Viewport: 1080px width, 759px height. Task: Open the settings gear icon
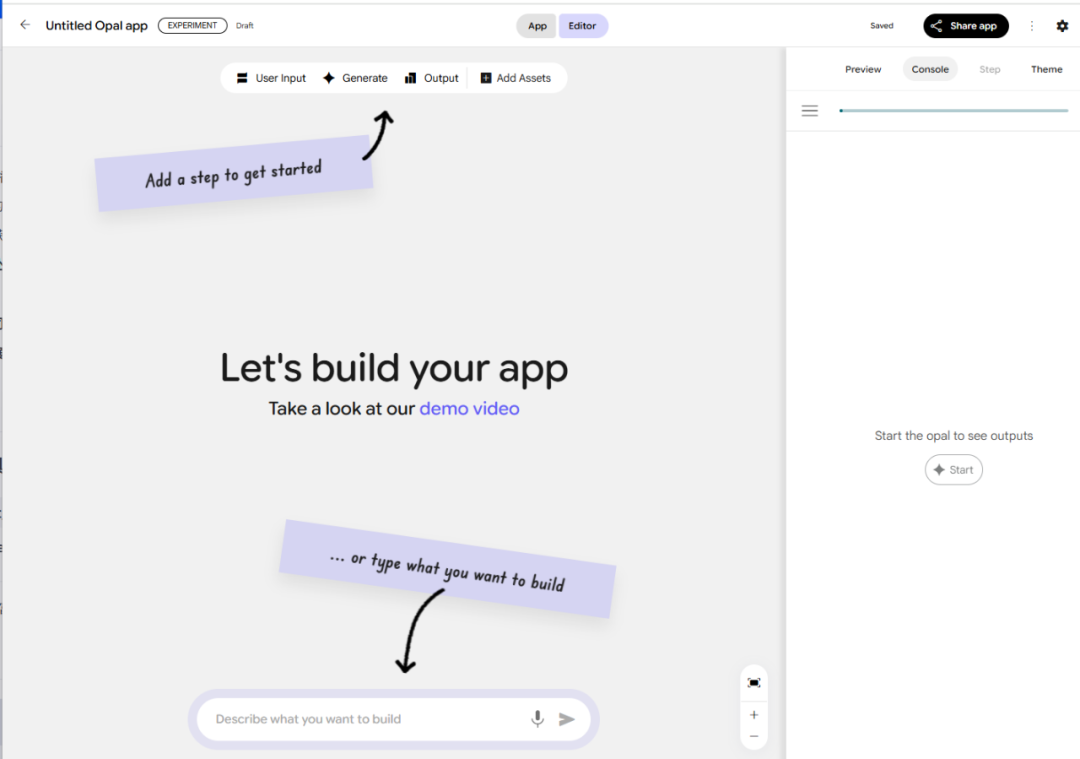click(1062, 26)
